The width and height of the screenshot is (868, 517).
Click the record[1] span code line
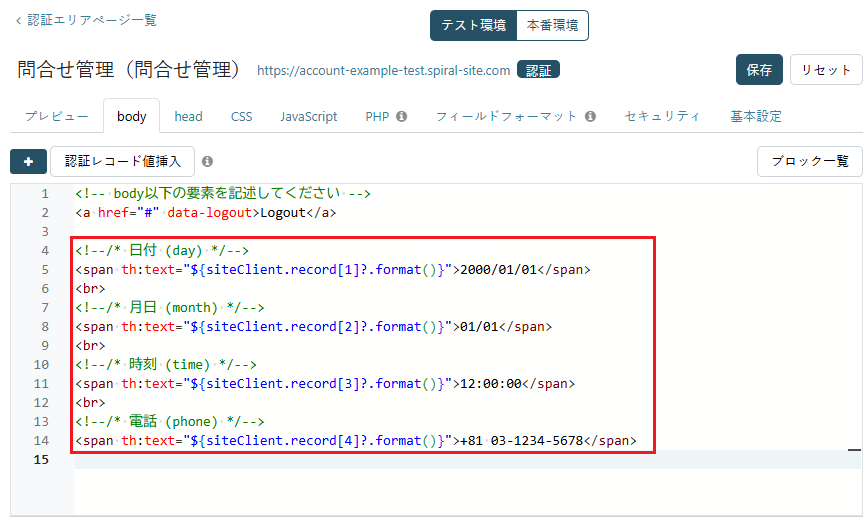click(333, 270)
